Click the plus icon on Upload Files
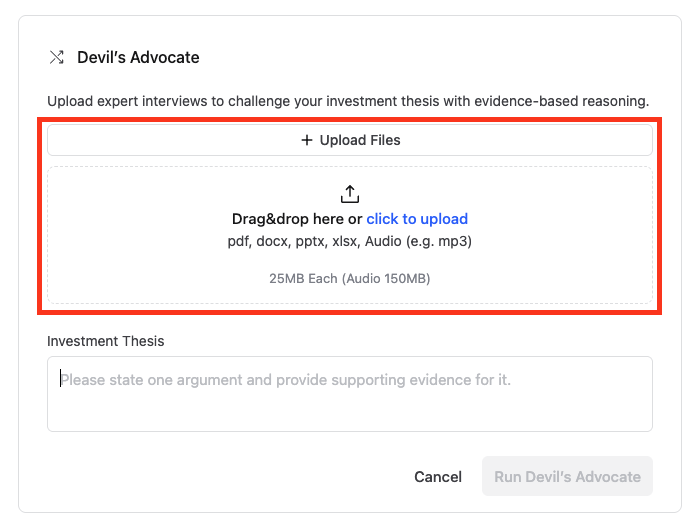The height and width of the screenshot is (531, 696). point(307,140)
